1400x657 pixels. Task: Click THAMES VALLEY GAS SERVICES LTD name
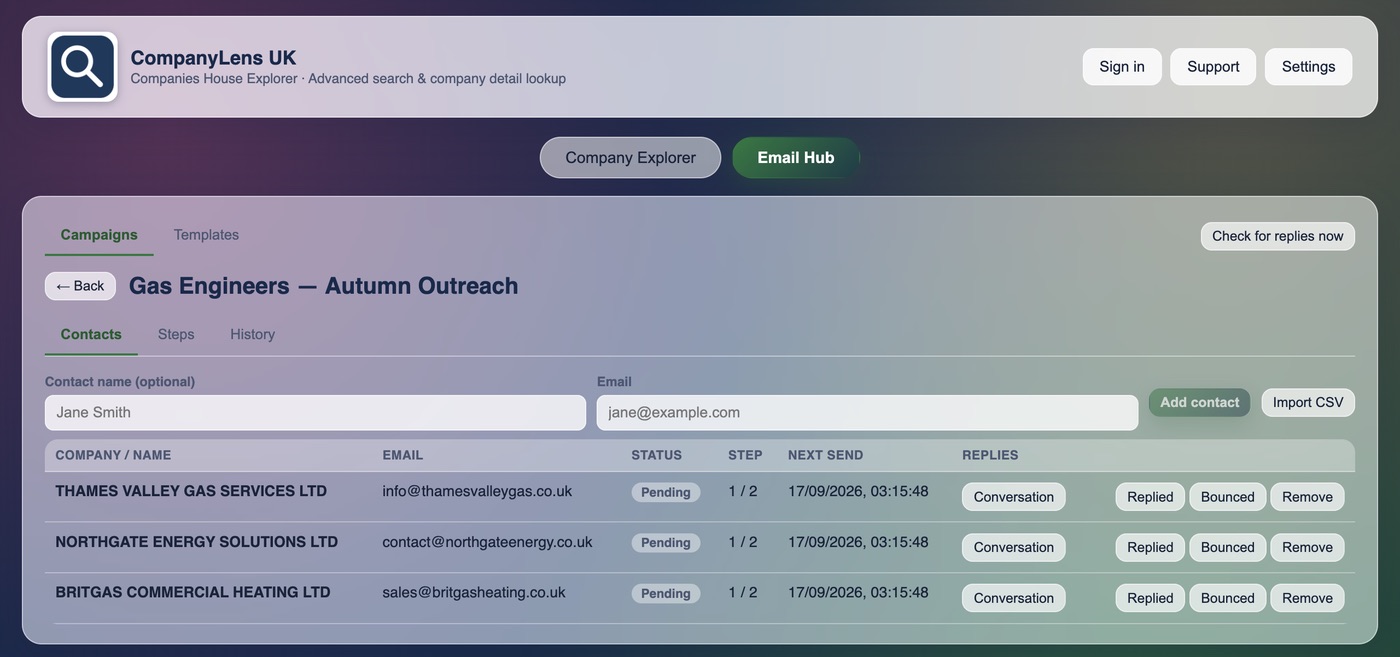[191, 491]
